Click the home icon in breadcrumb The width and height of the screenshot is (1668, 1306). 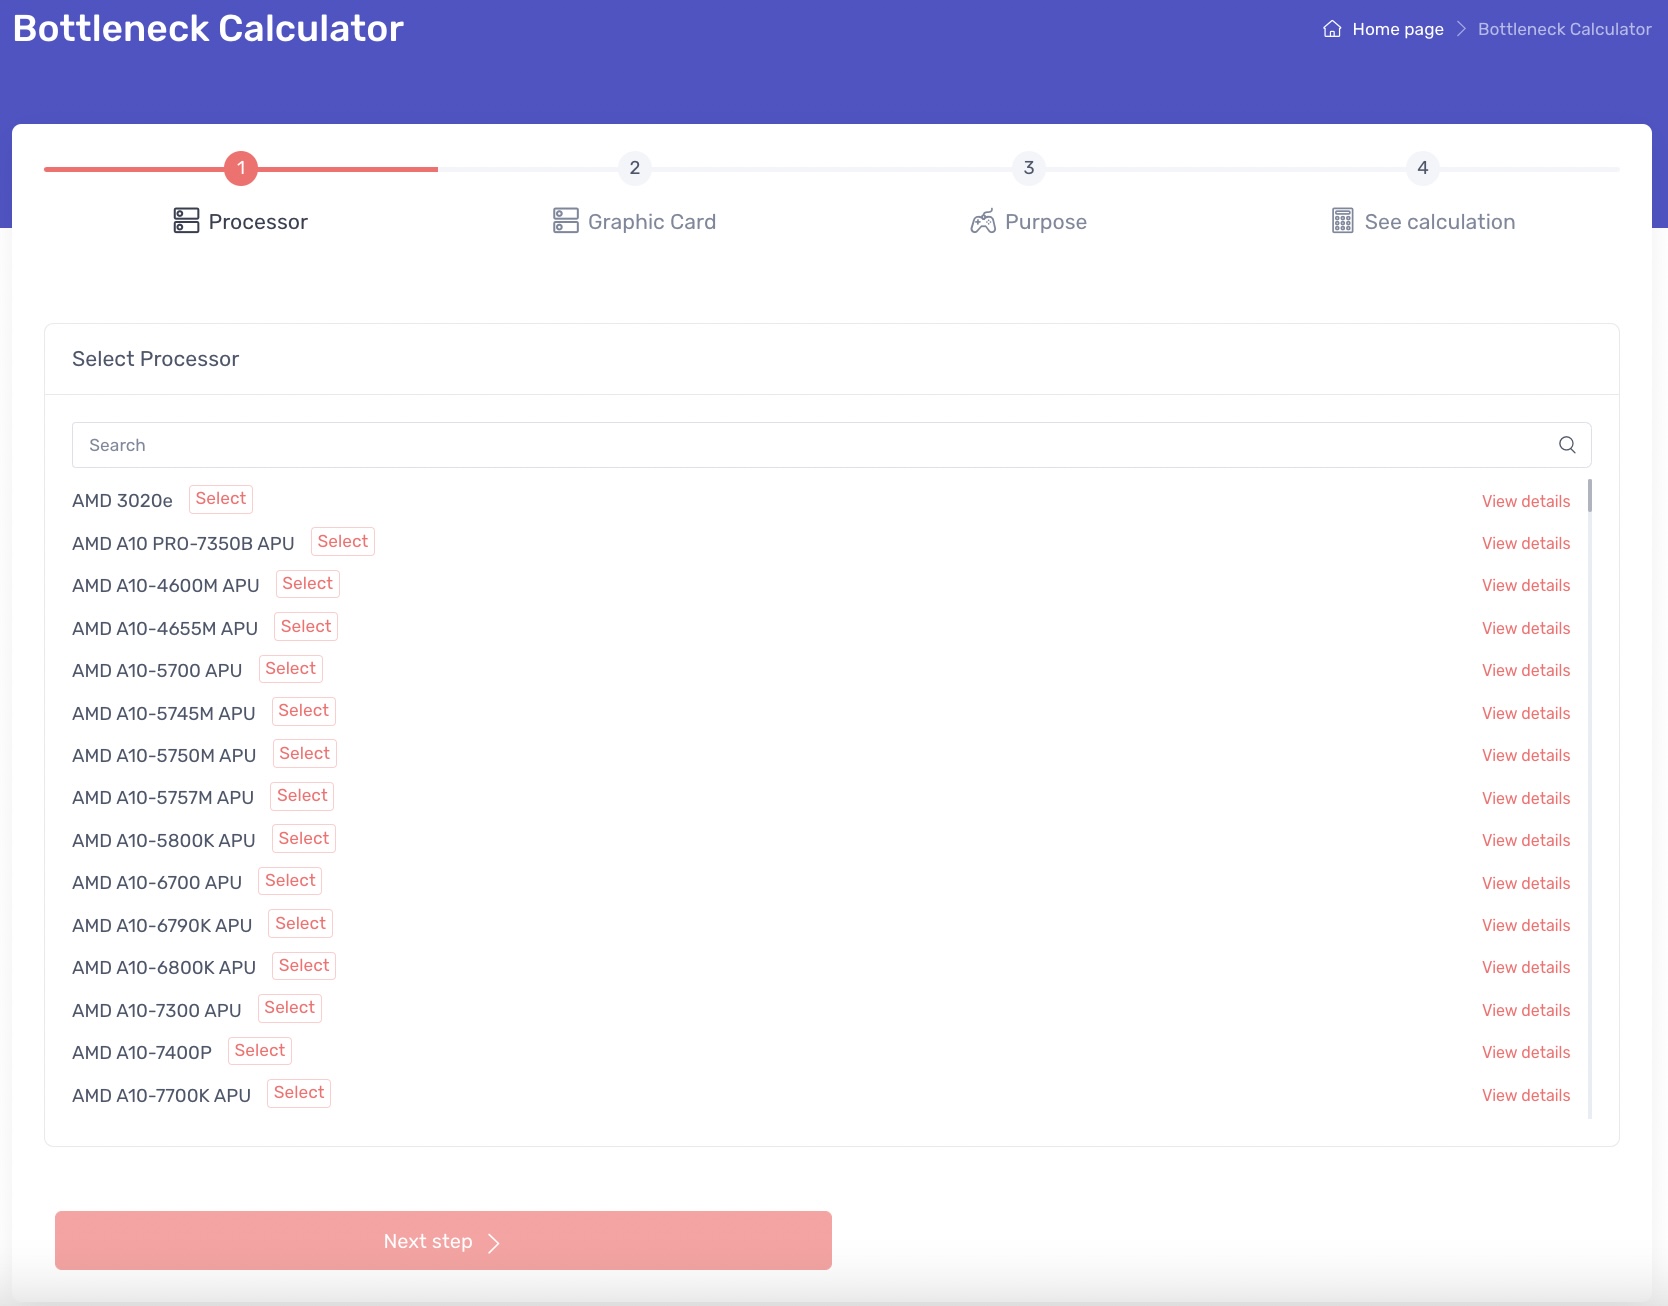click(x=1332, y=29)
